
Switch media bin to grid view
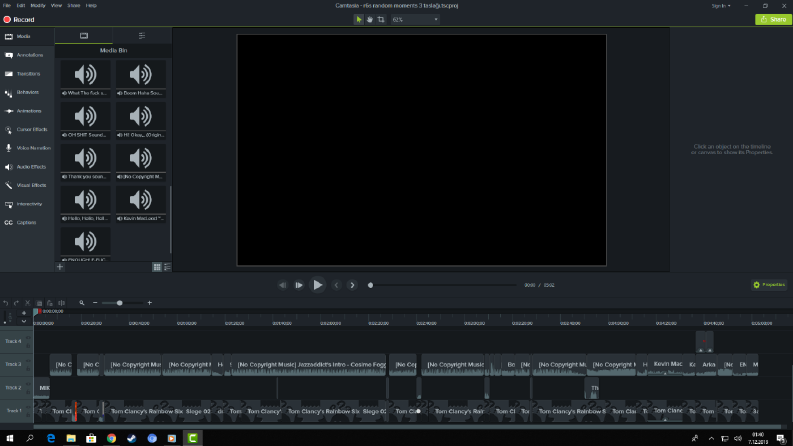coord(157,267)
